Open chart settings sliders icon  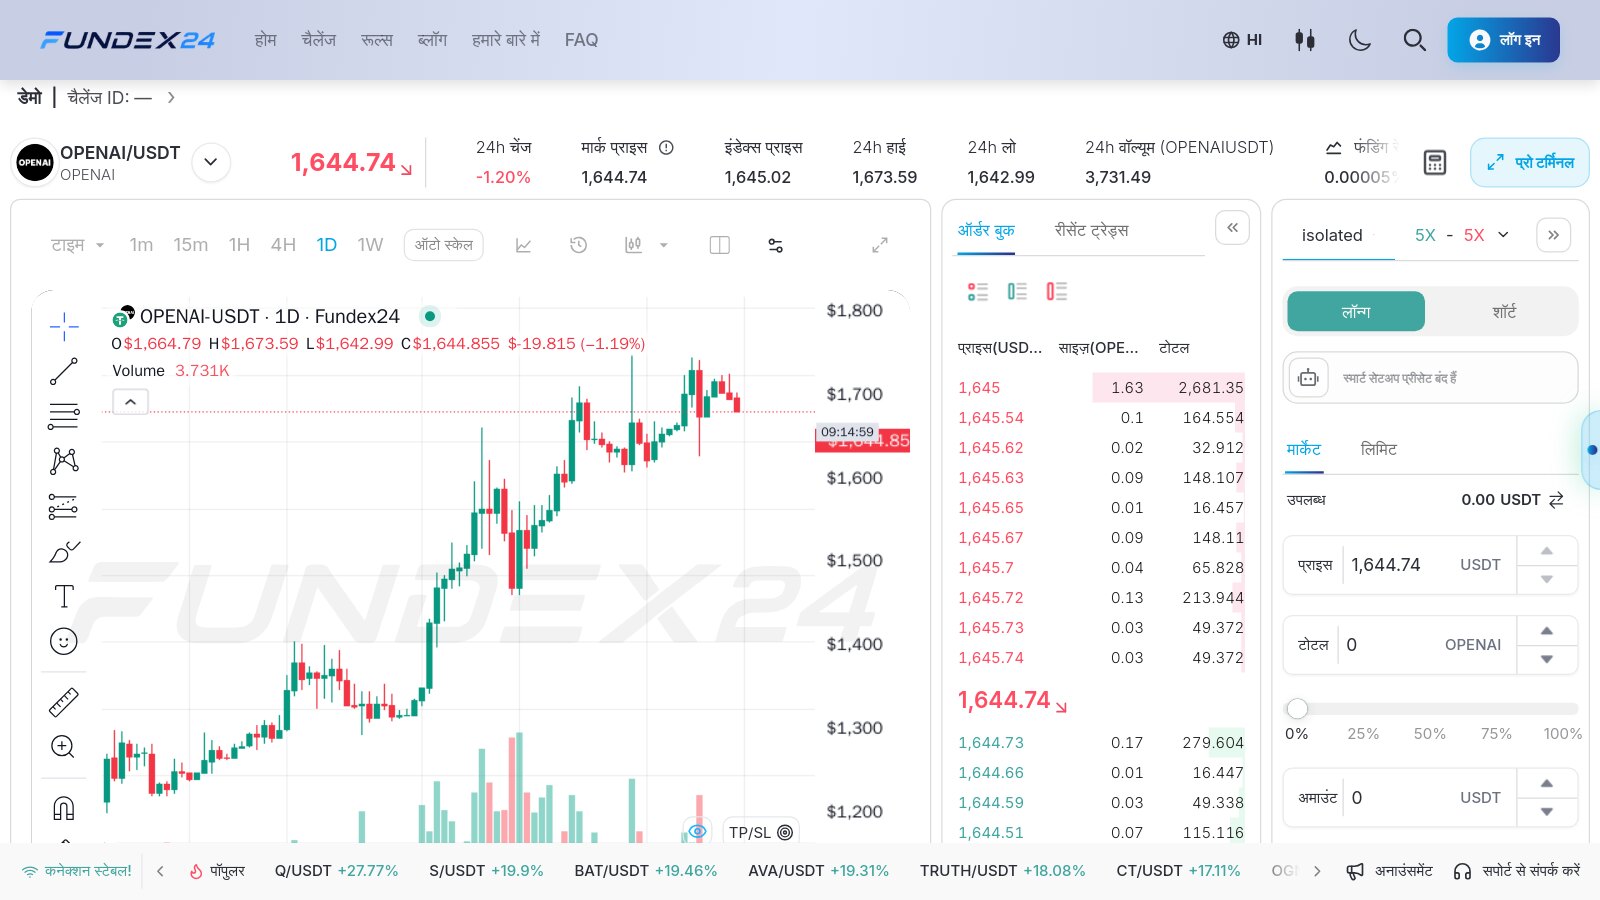[775, 245]
